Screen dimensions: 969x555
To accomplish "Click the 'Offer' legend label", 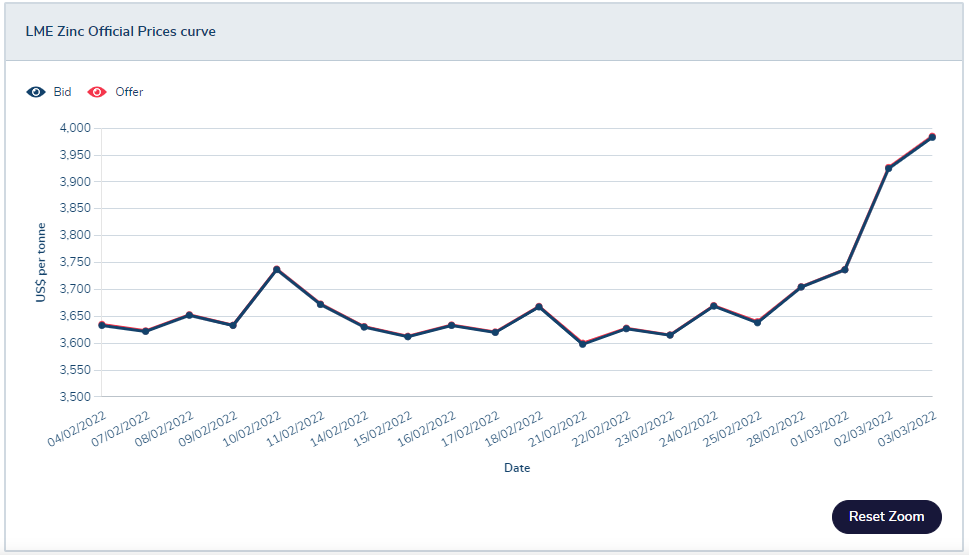I will tap(129, 92).
